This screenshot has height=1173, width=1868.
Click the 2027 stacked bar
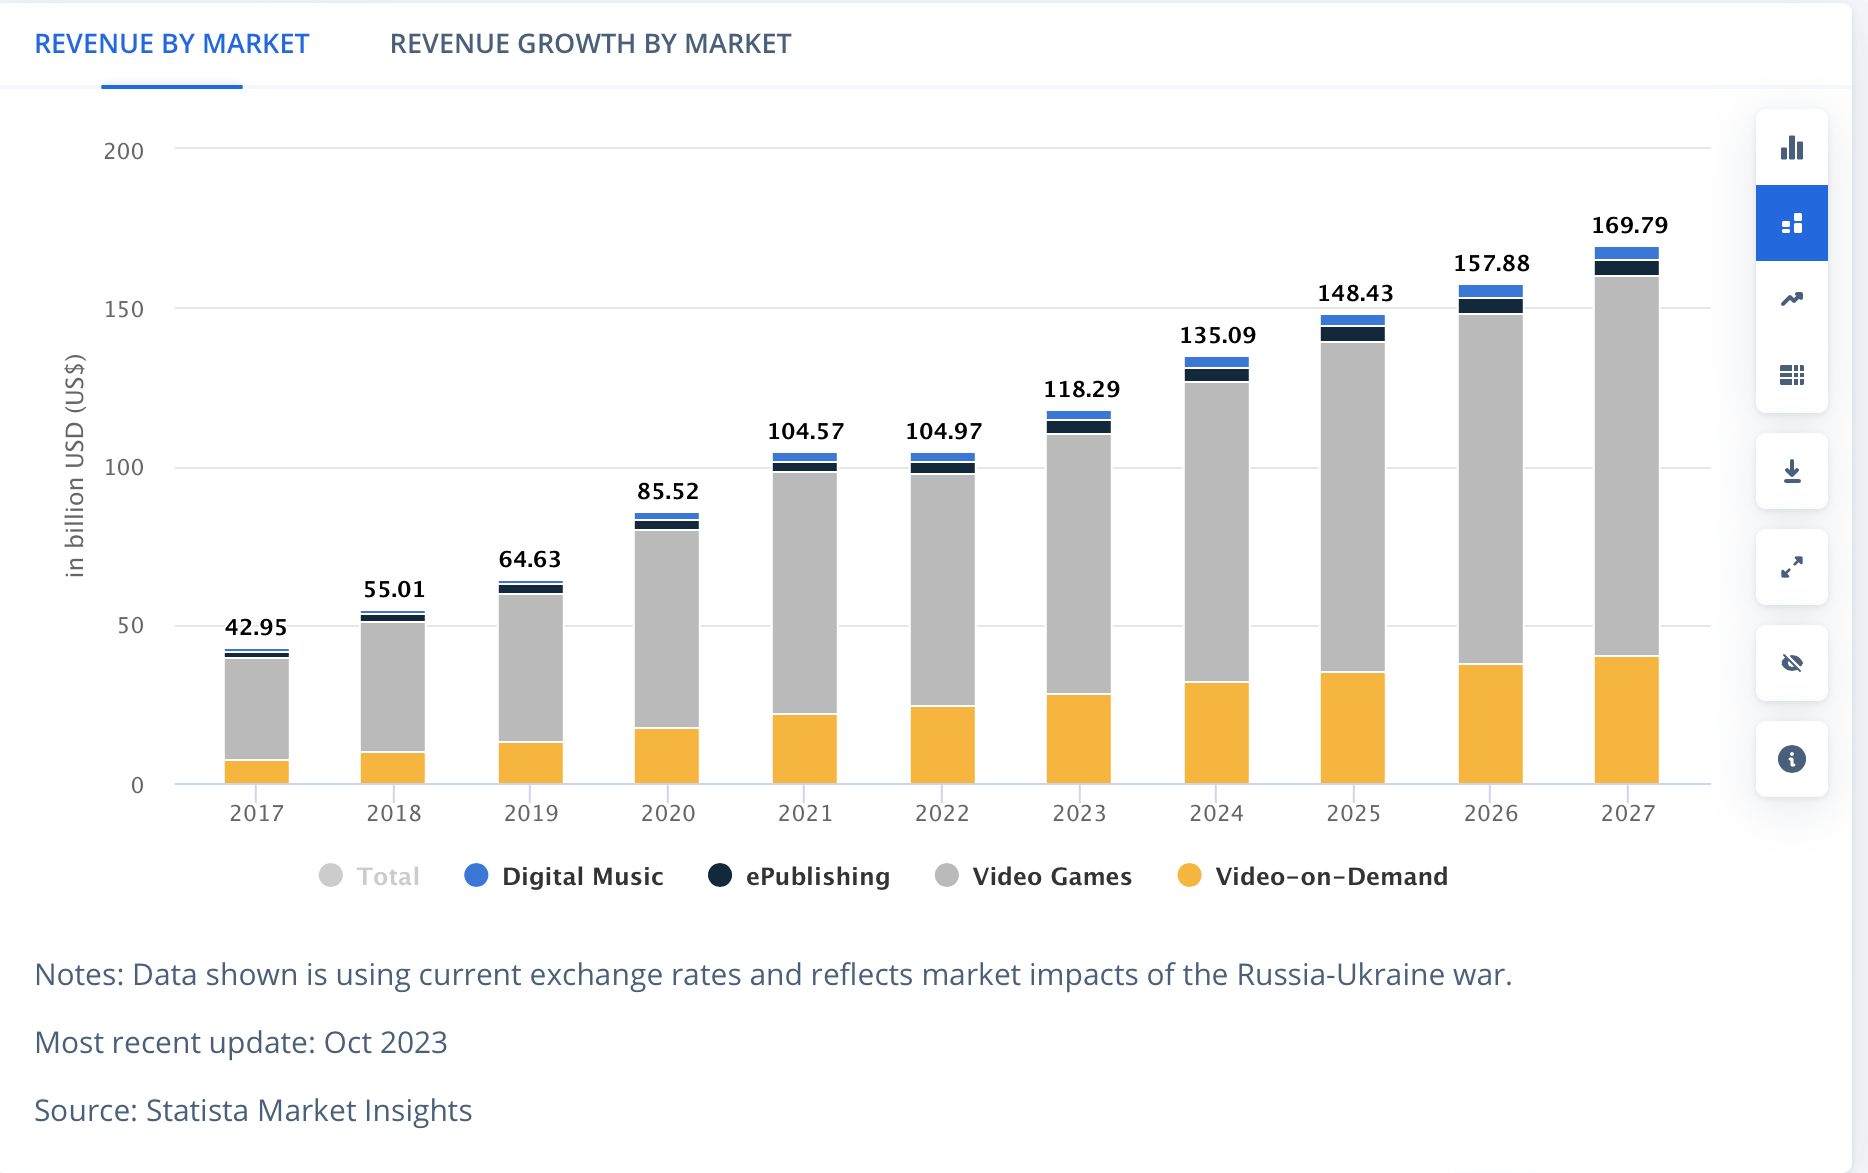[x=1627, y=500]
